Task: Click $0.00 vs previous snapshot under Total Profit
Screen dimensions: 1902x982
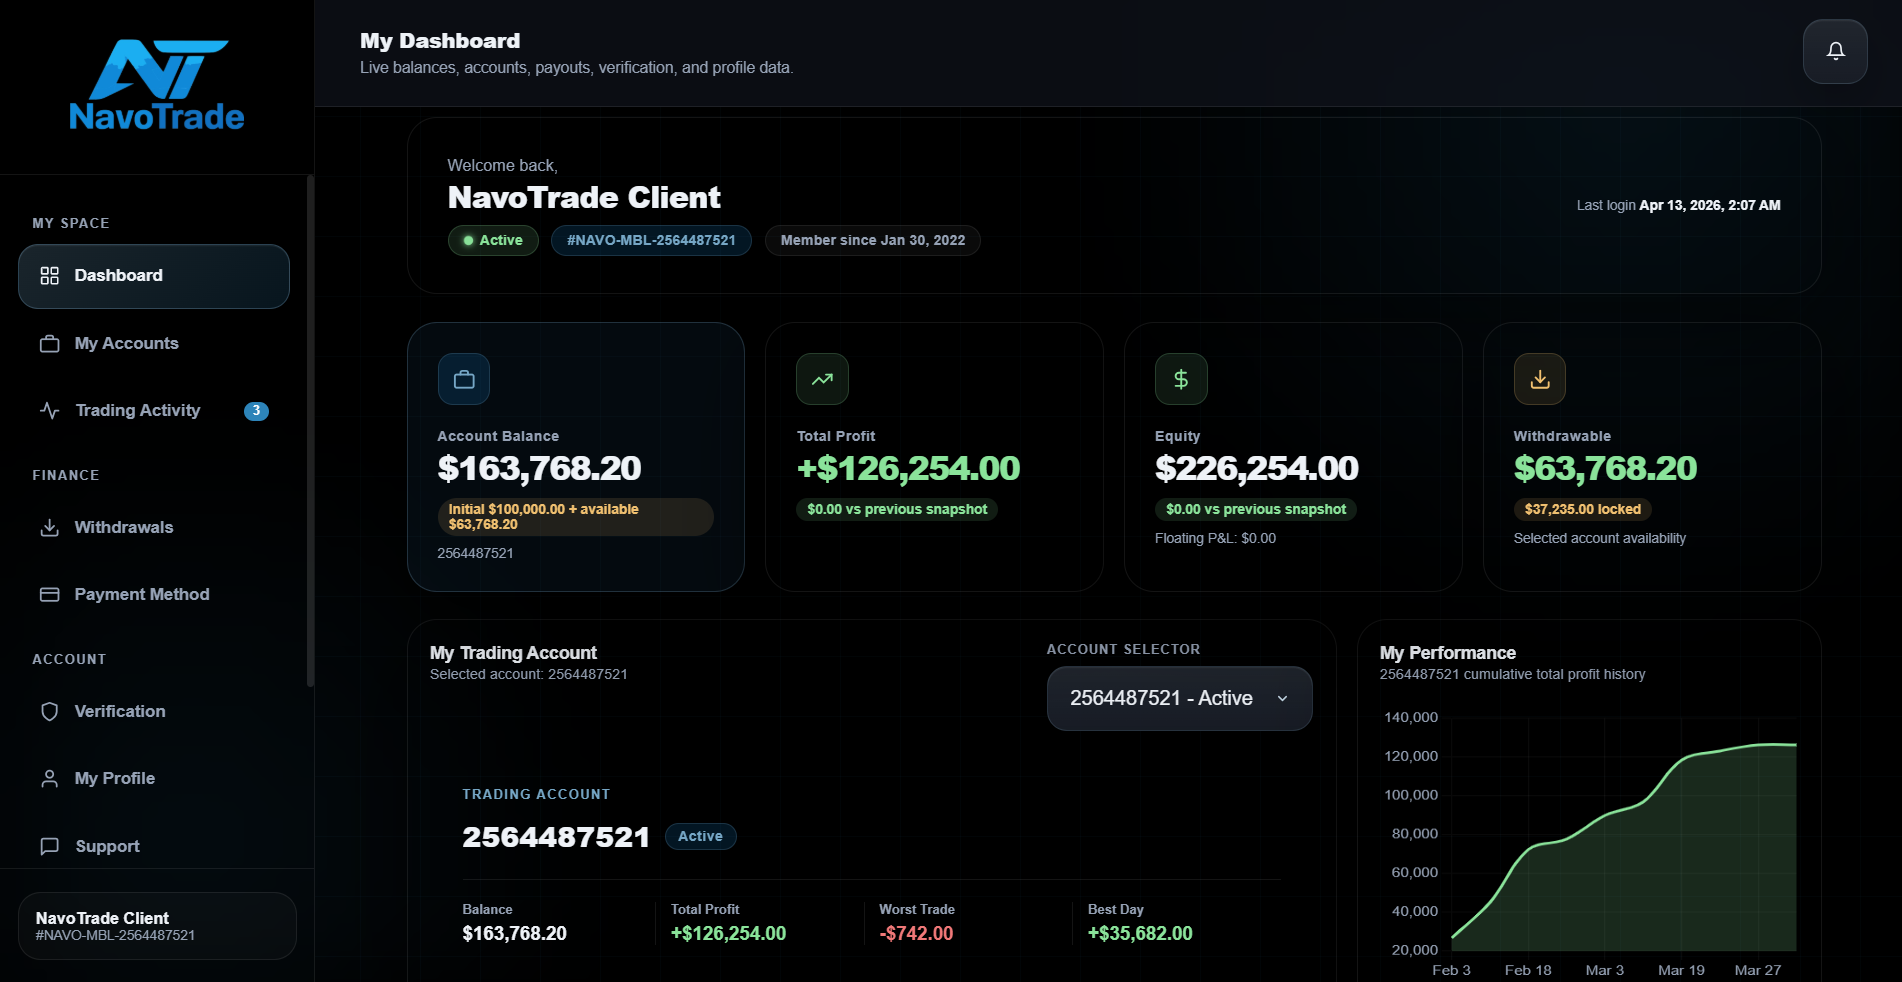Action: (897, 509)
